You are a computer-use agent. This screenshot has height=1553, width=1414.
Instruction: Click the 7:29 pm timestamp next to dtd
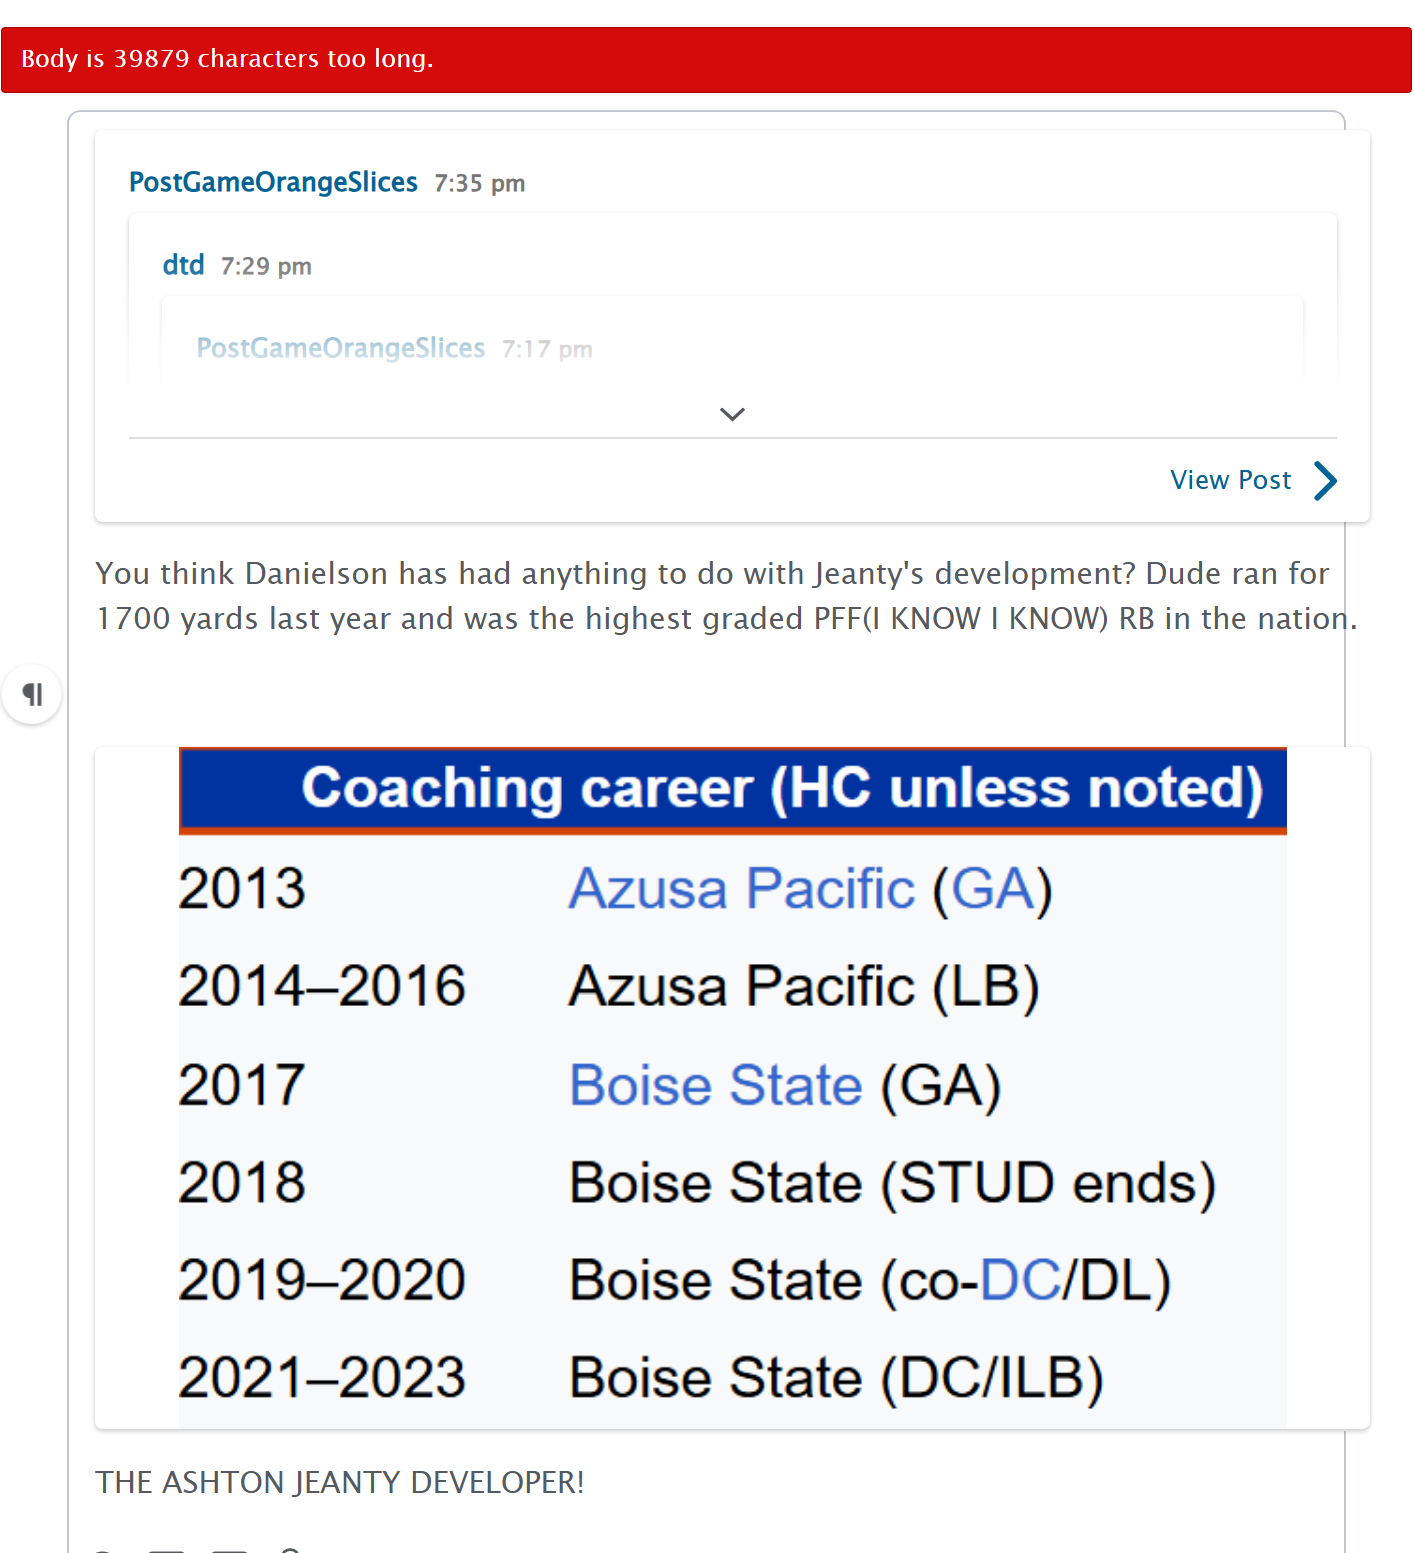(x=266, y=266)
